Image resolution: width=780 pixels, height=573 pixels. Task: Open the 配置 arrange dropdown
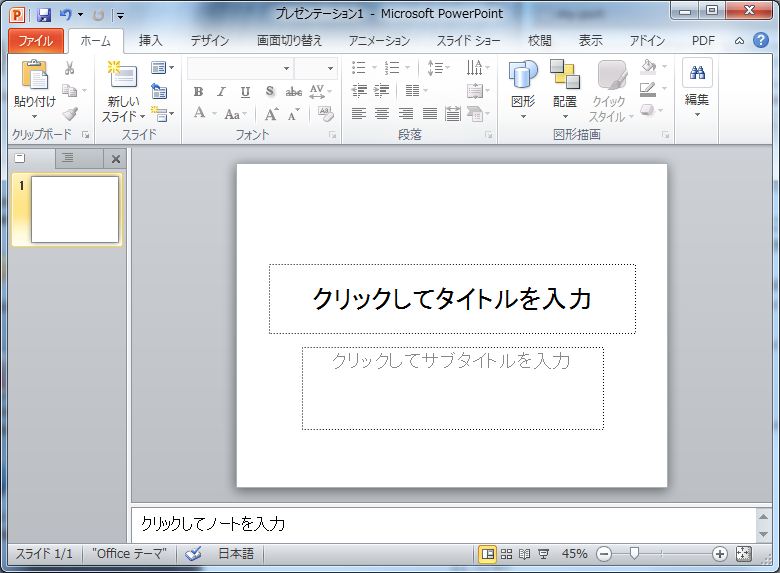(565, 90)
